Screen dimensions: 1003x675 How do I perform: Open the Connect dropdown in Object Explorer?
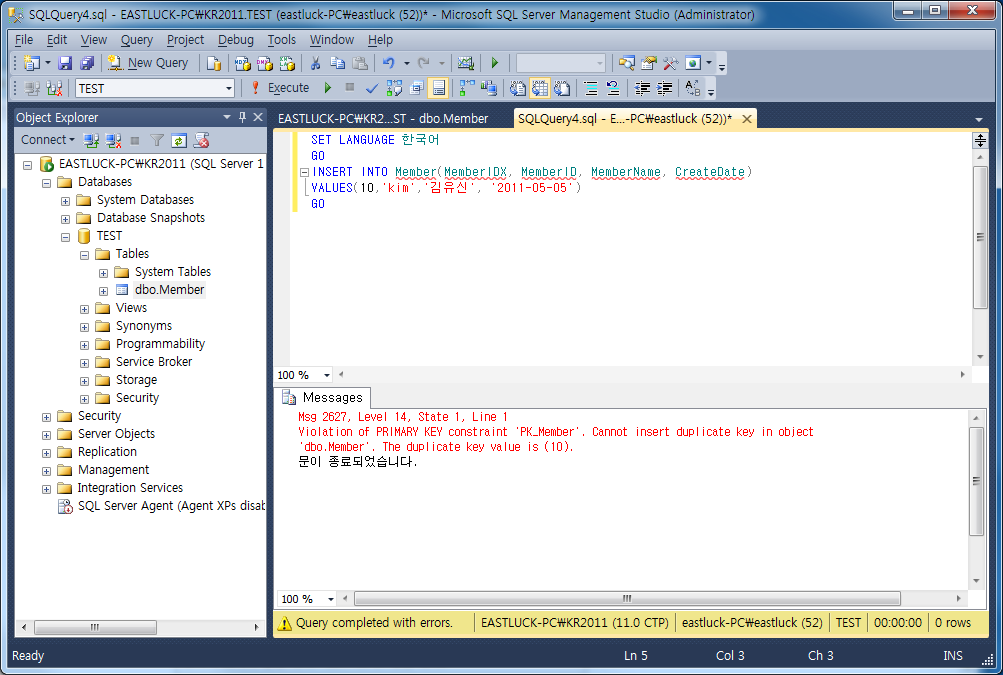pyautogui.click(x=47, y=139)
